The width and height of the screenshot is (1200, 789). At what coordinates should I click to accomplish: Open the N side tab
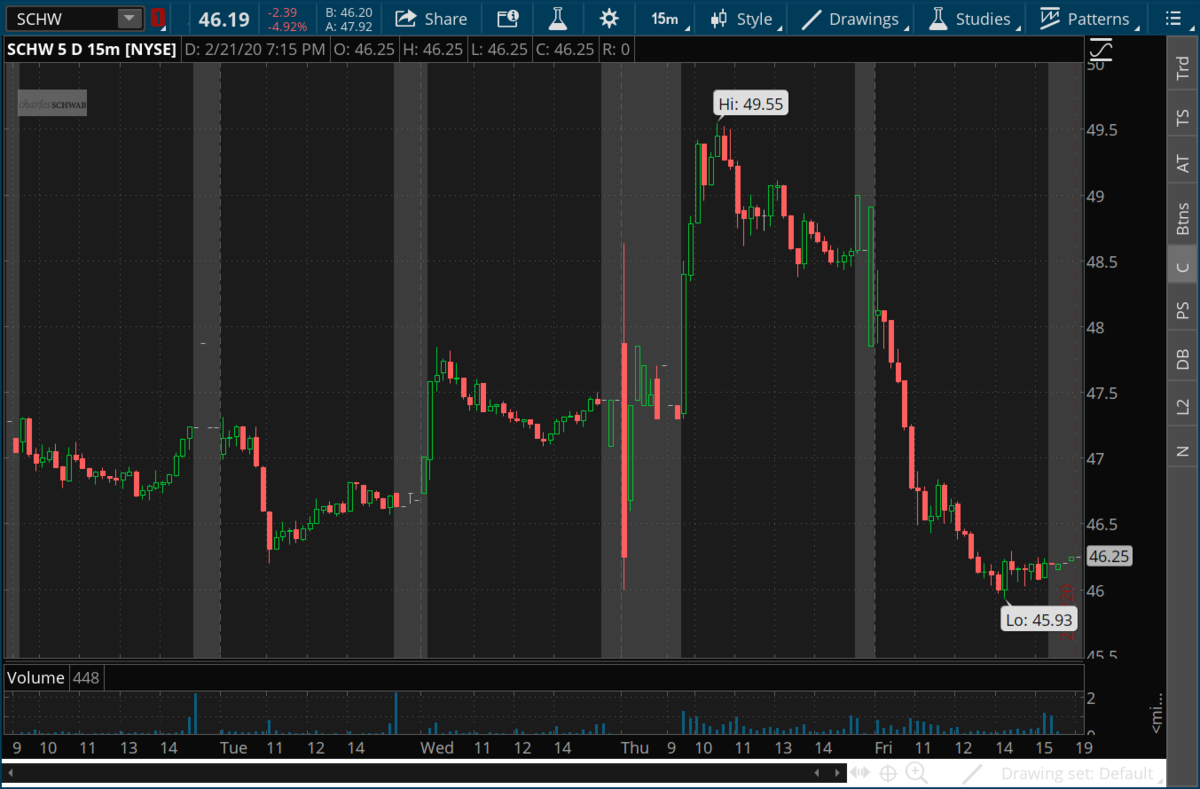click(1182, 451)
